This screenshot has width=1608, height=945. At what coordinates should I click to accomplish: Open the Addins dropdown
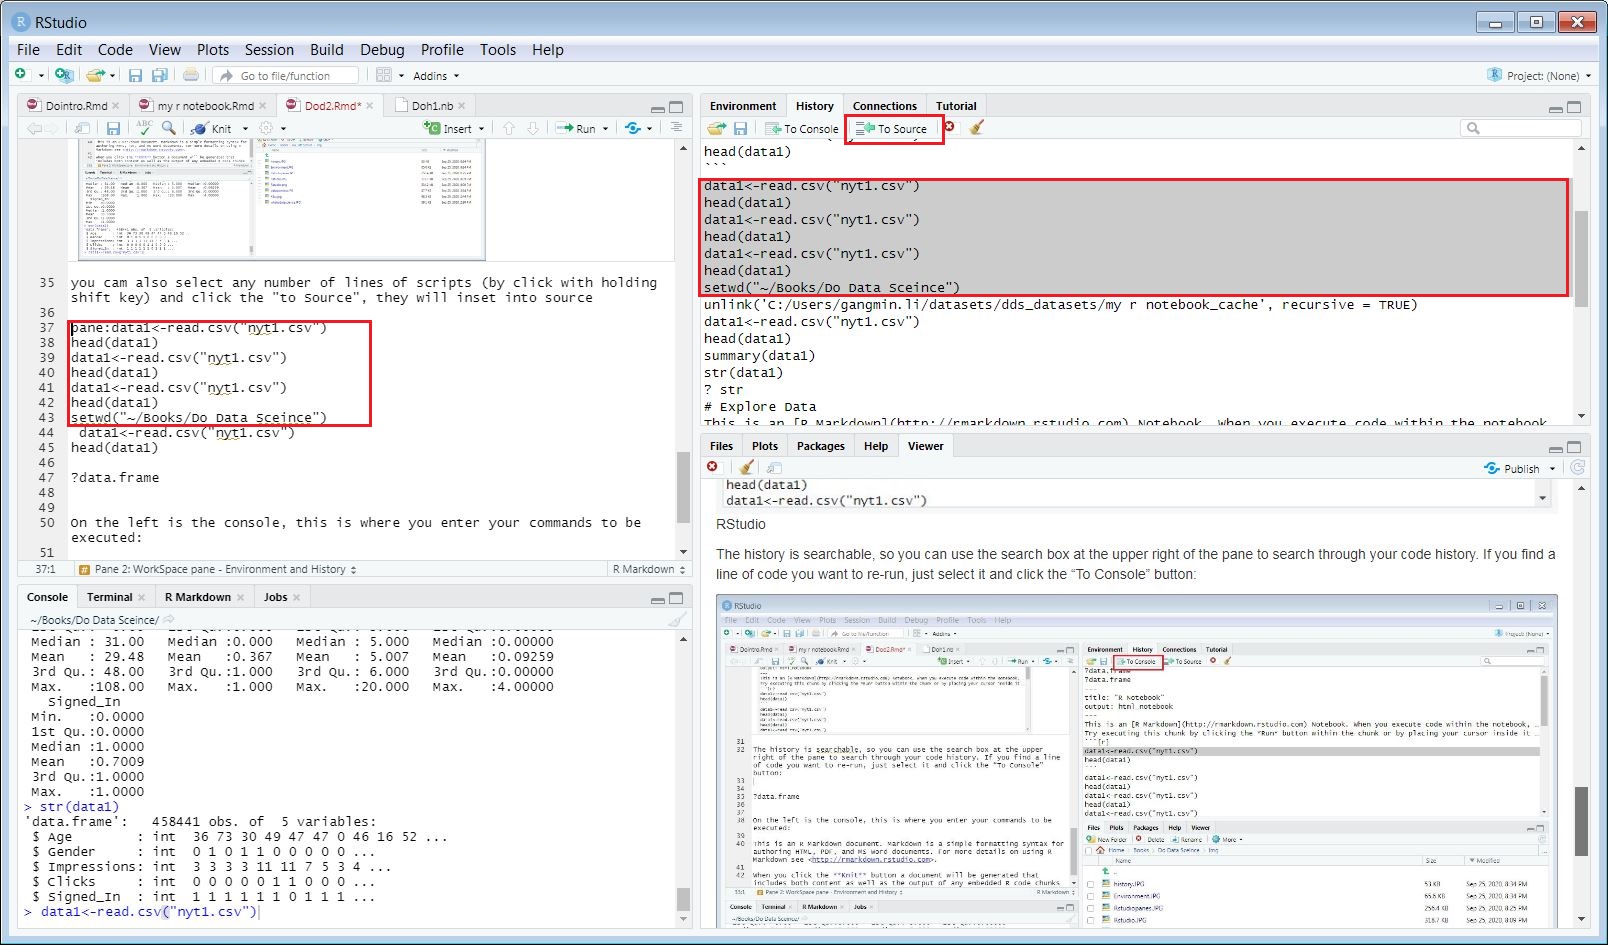tap(436, 76)
